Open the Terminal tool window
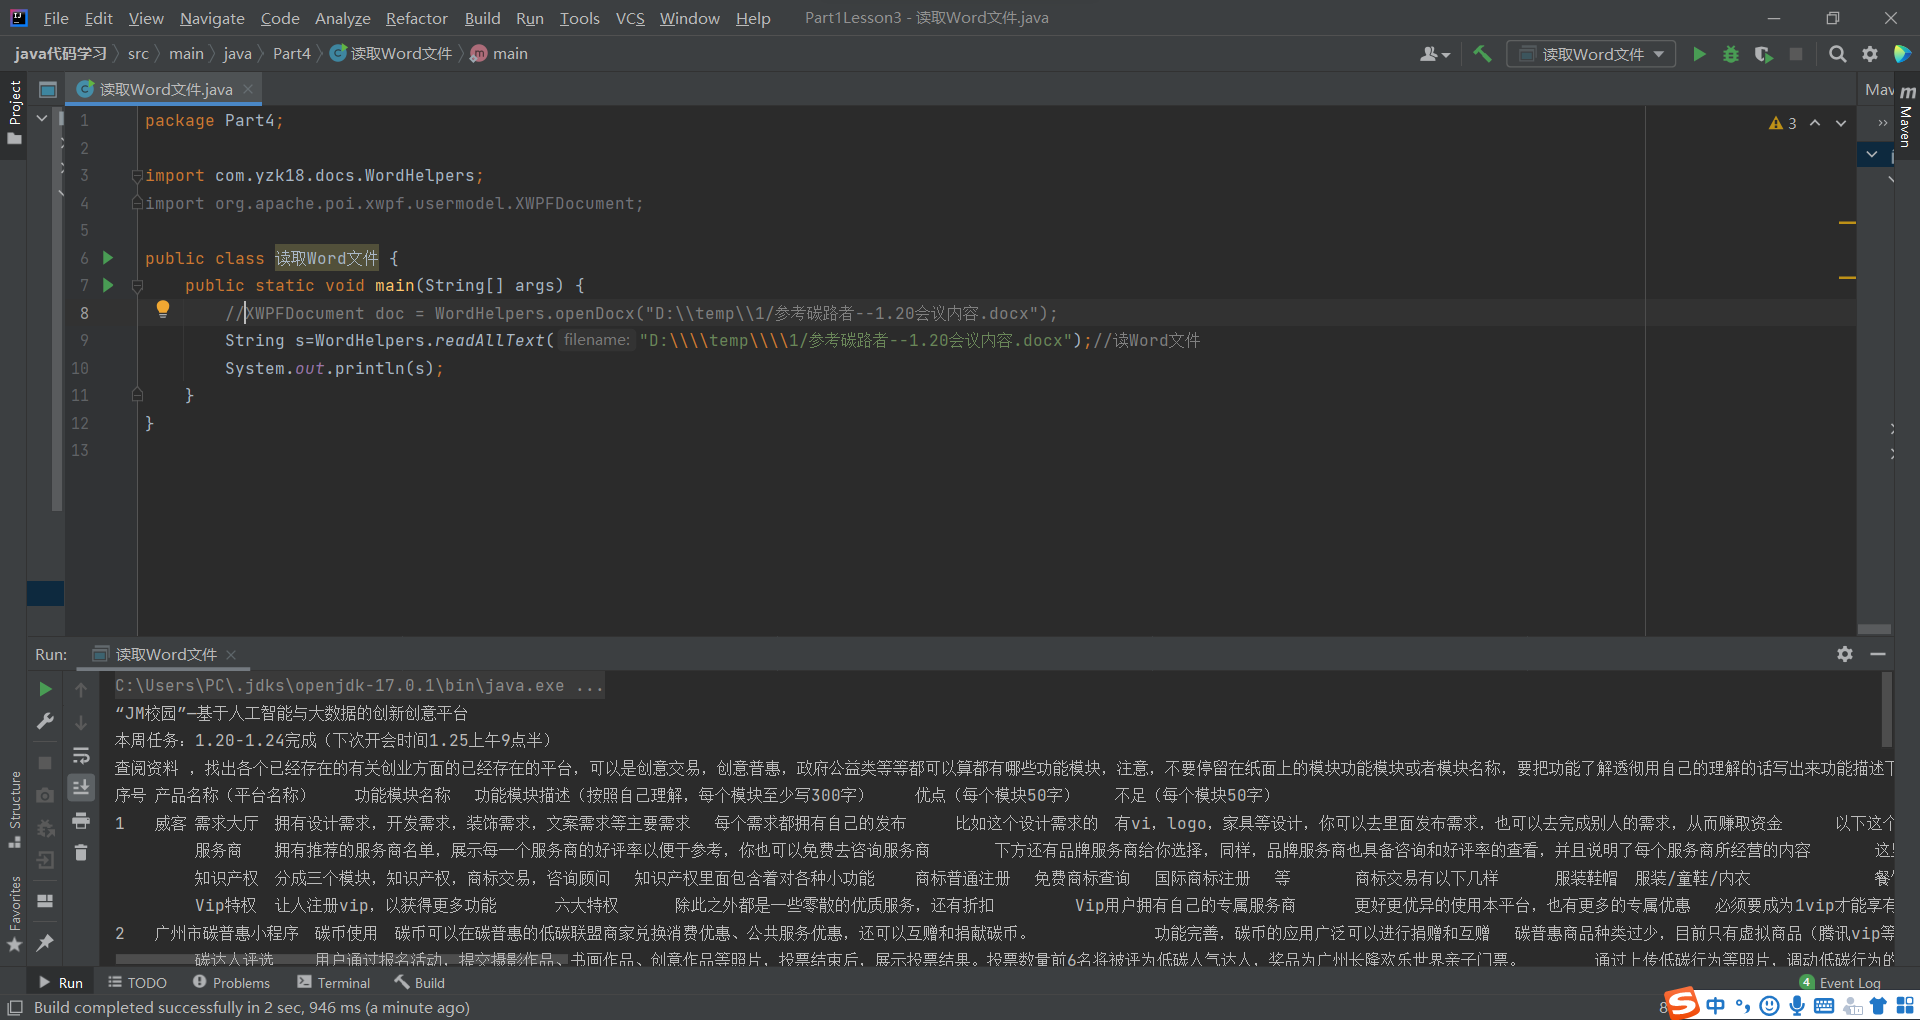This screenshot has height=1020, width=1920. point(333,983)
